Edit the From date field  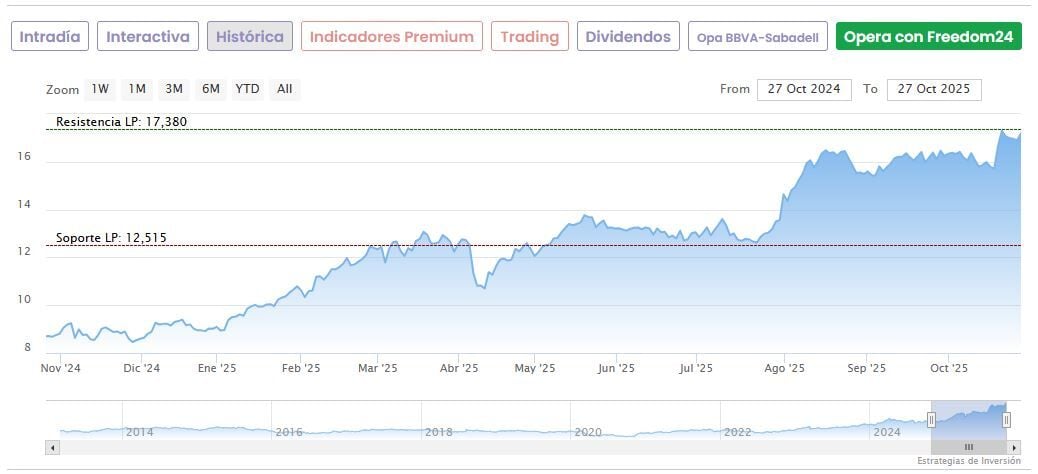[804, 89]
